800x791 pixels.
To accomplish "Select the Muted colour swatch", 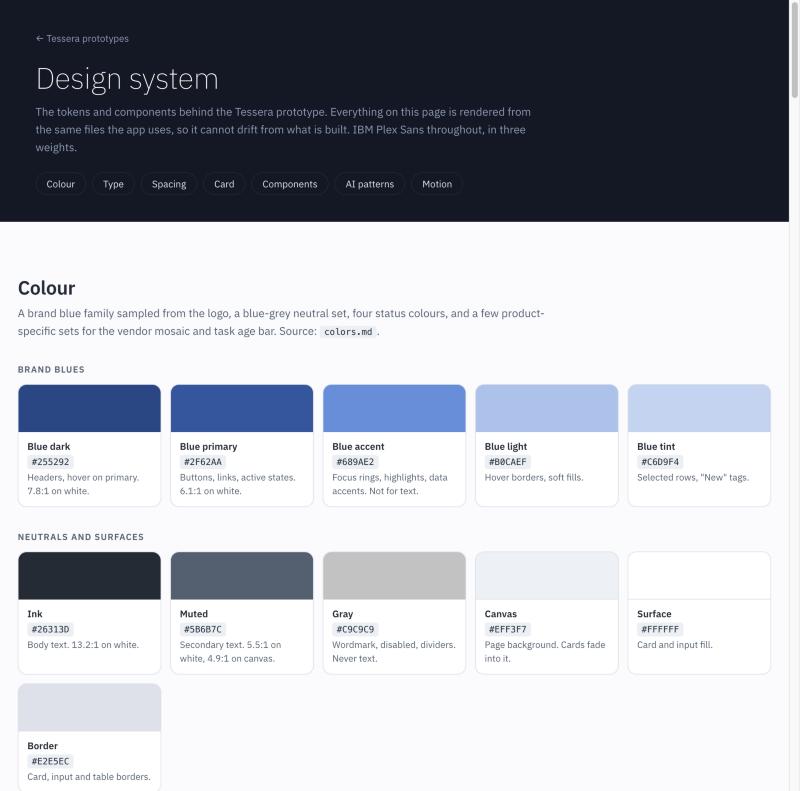I will pos(242,576).
